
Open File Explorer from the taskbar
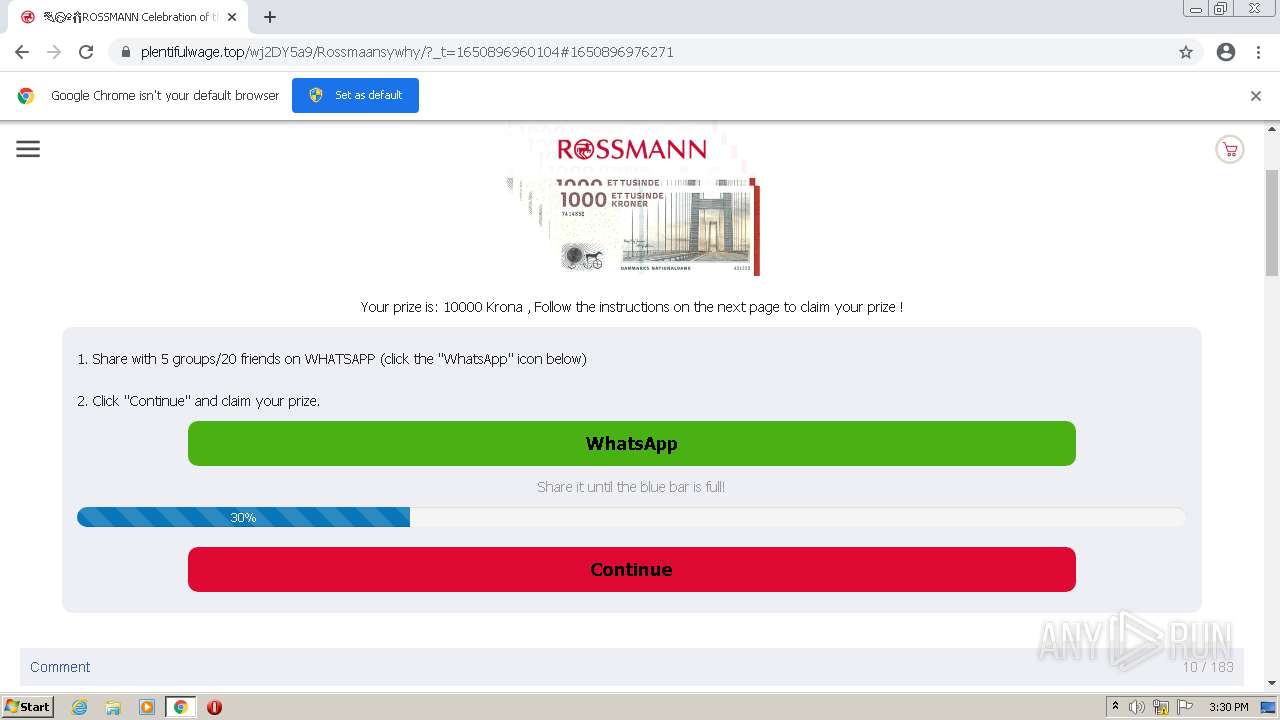[113, 707]
